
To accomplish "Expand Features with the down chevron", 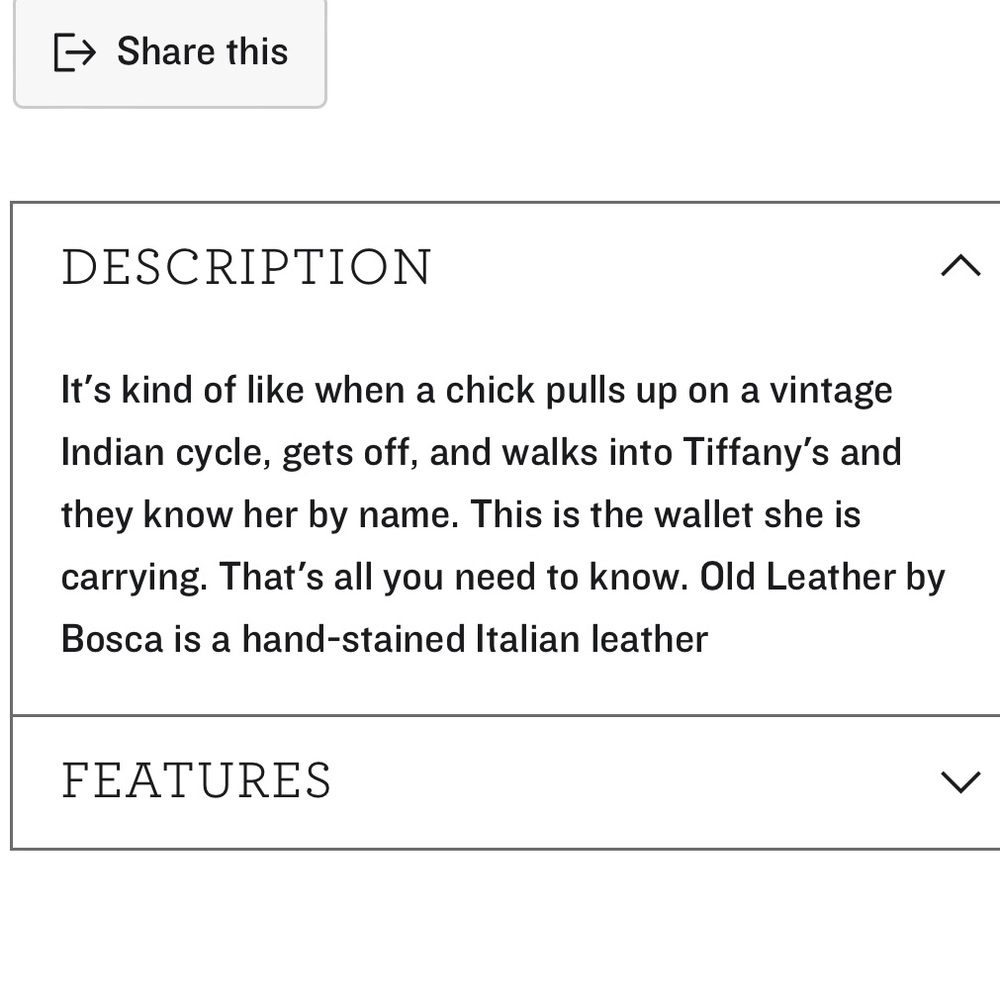I will coord(961,781).
